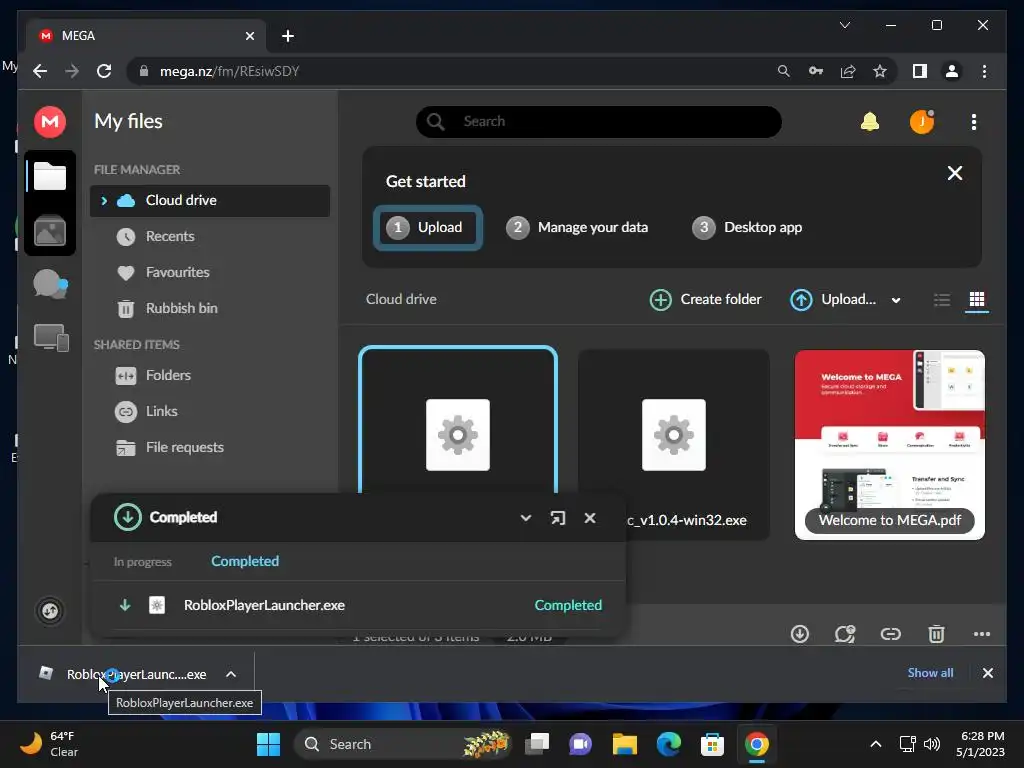Click the bookmark star in the address bar

[880, 71]
